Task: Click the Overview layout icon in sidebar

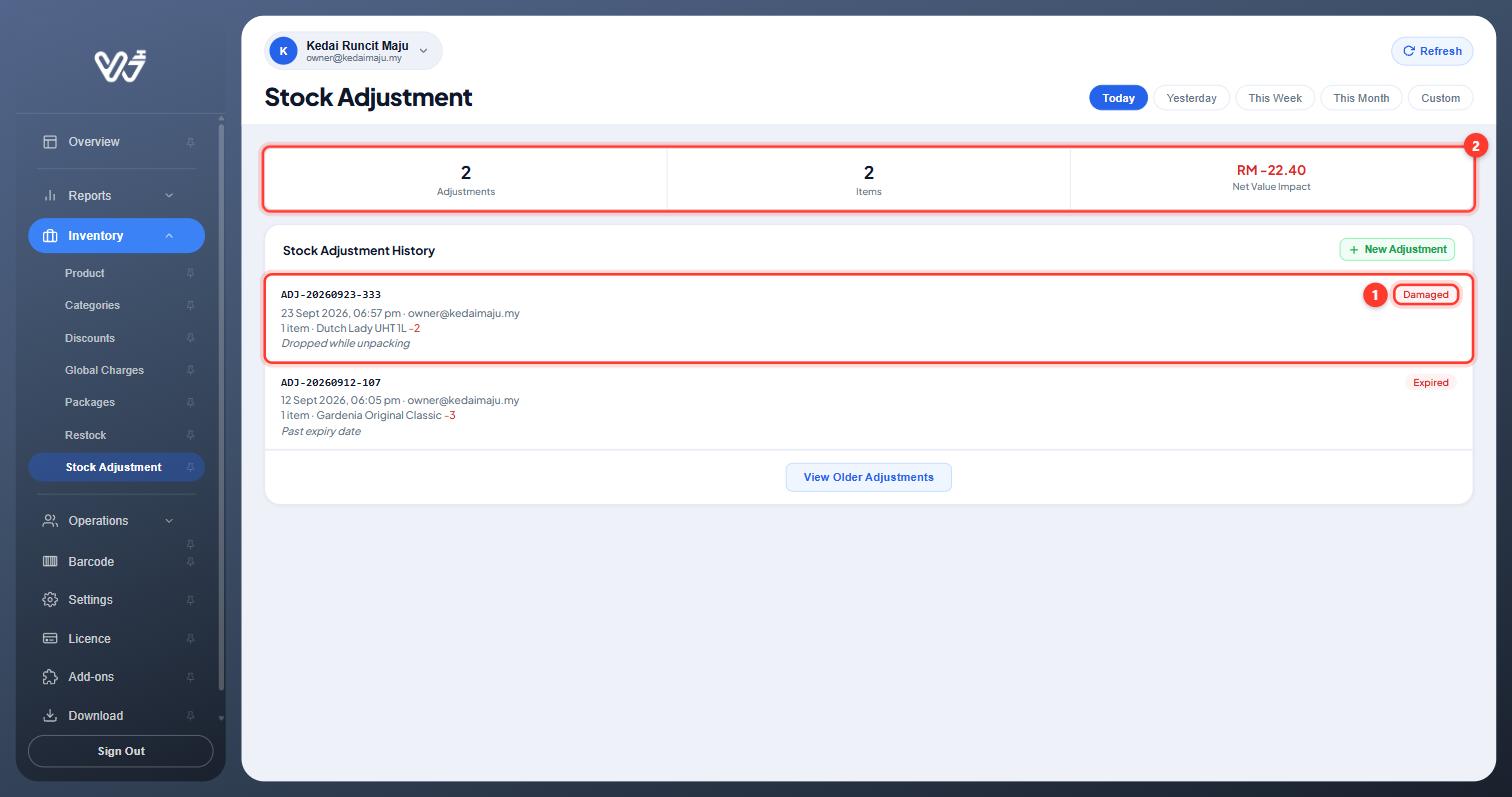Action: pos(50,142)
